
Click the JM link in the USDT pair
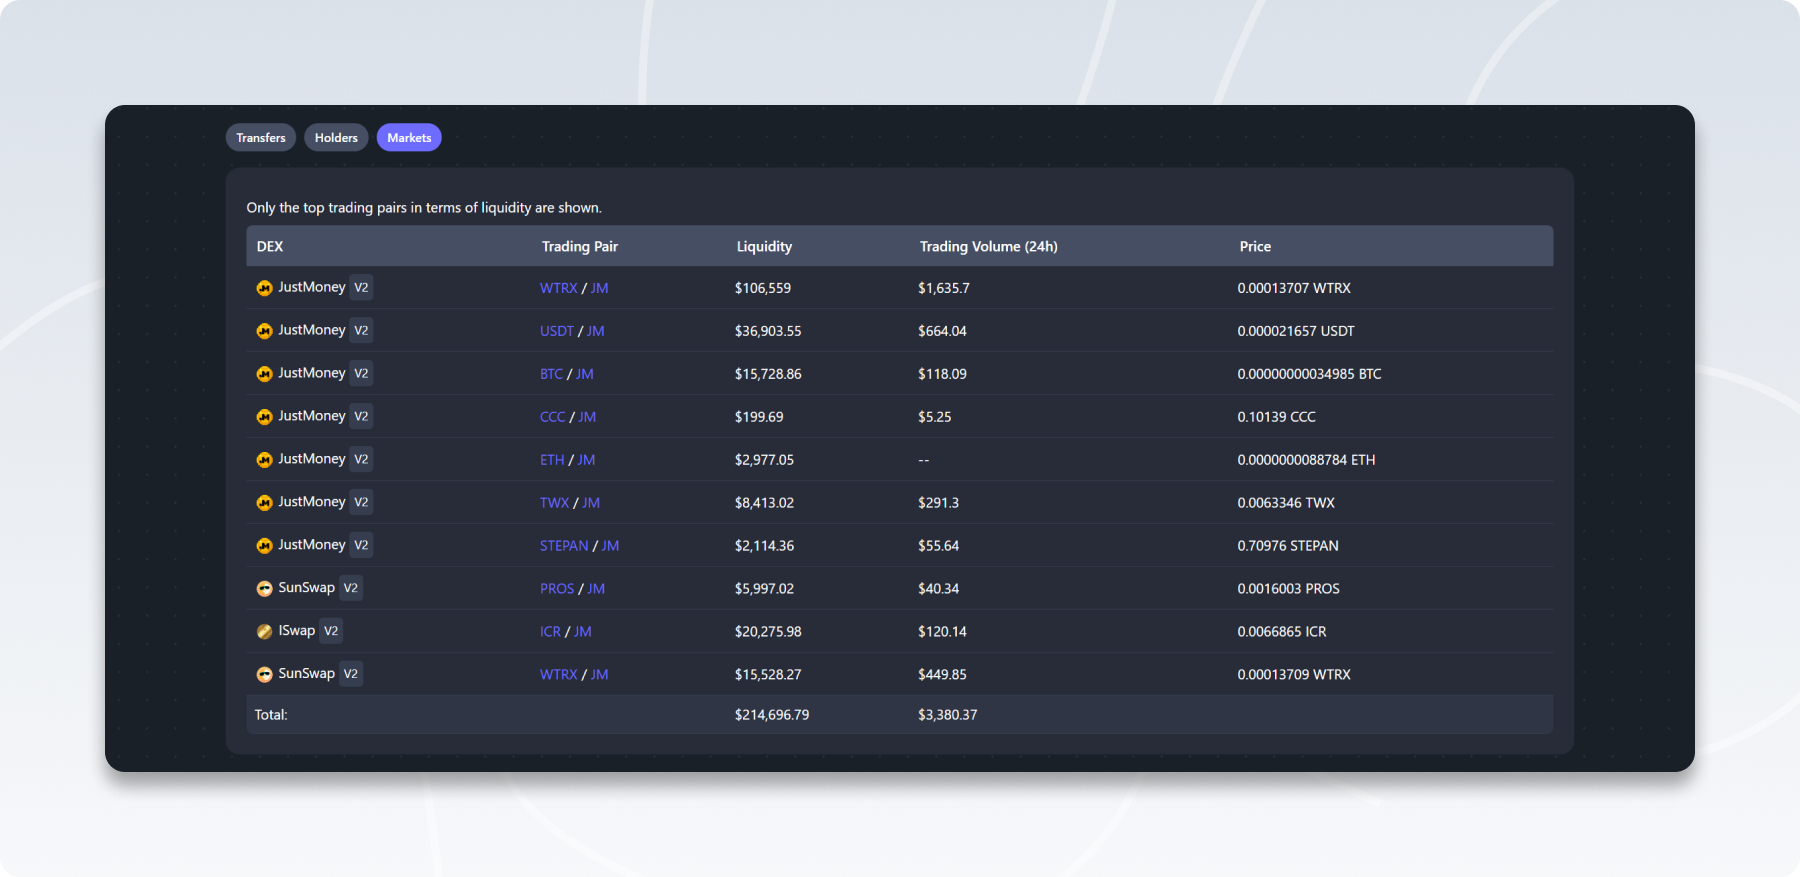pyautogui.click(x=596, y=331)
